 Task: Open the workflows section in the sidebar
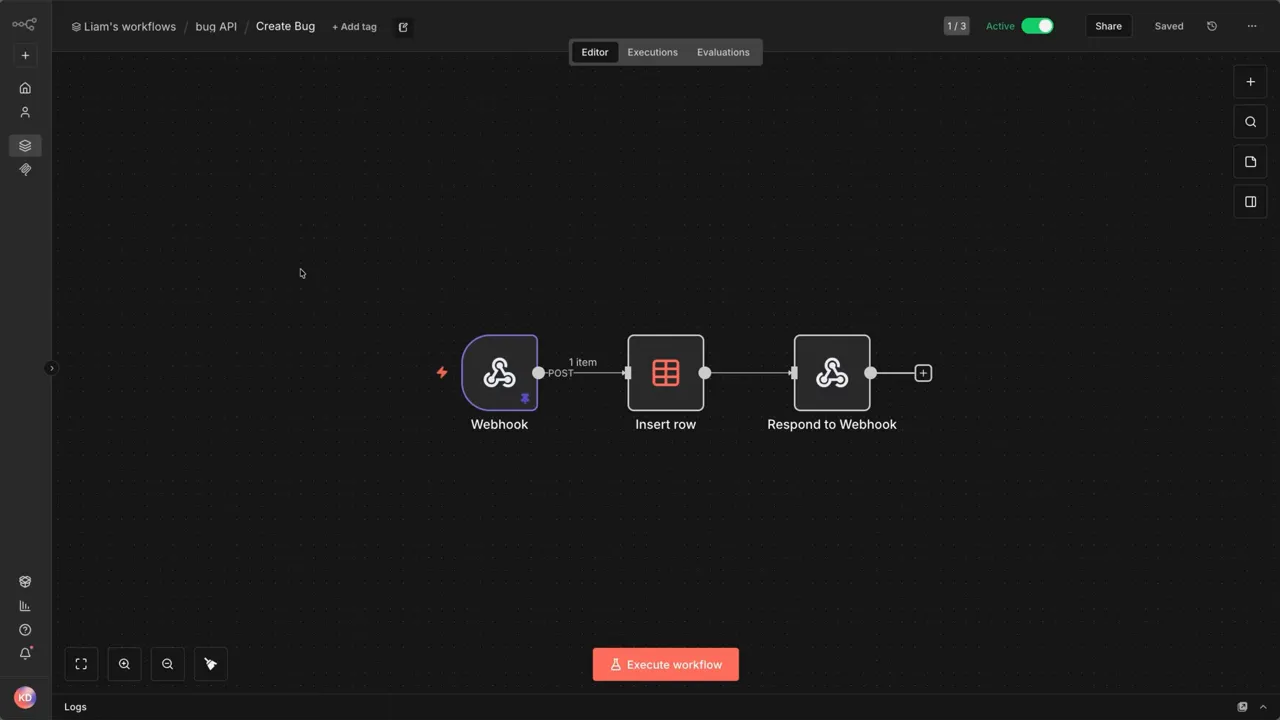click(x=25, y=145)
